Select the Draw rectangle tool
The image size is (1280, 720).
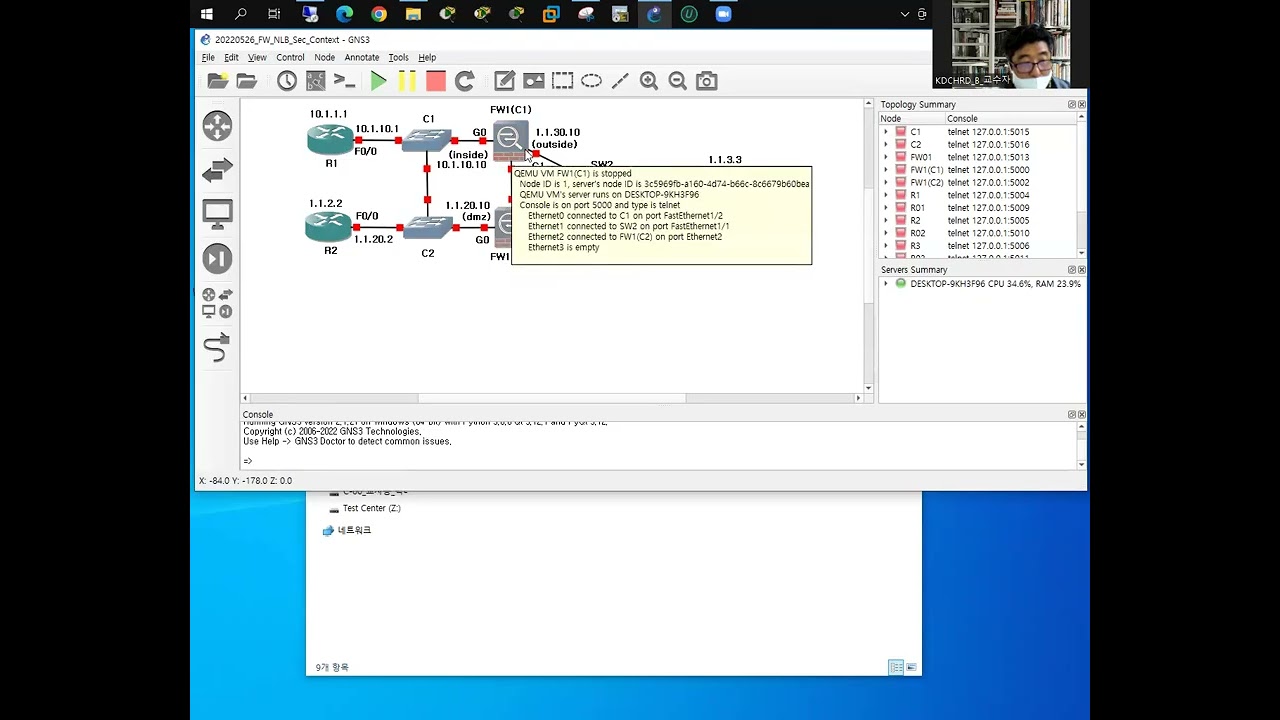[563, 81]
